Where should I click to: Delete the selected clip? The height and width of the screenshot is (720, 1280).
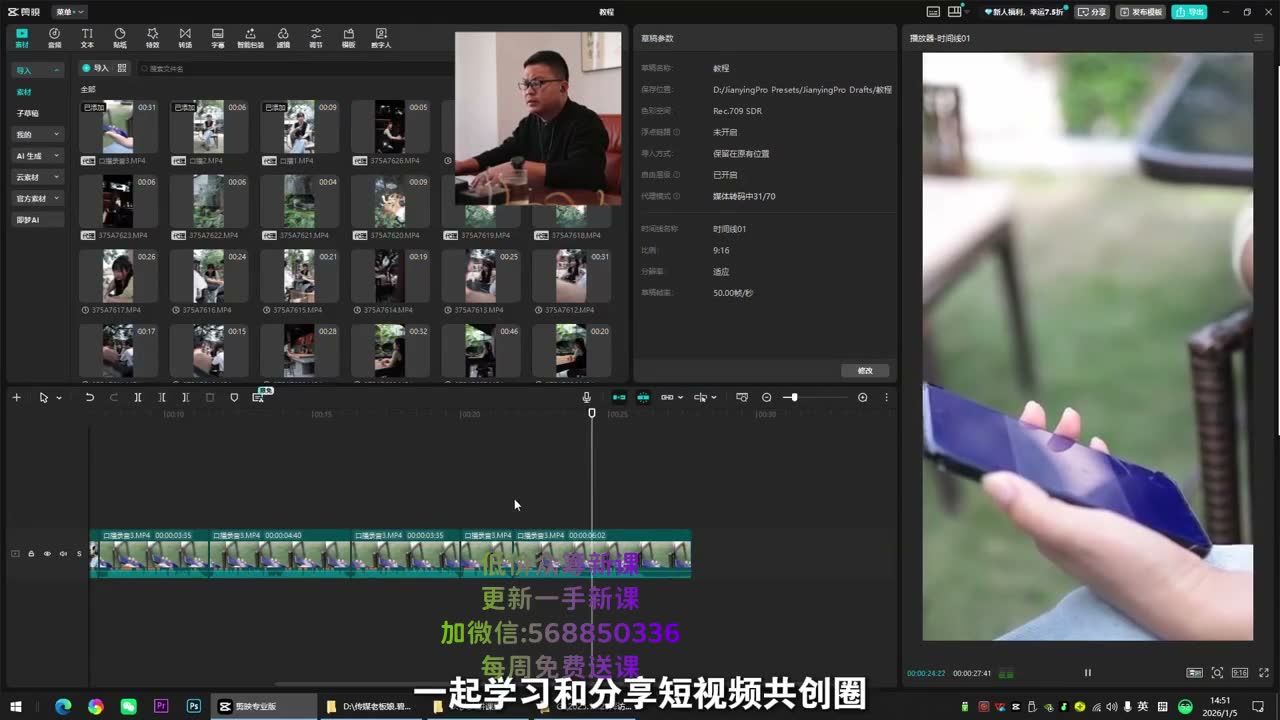tap(210, 397)
